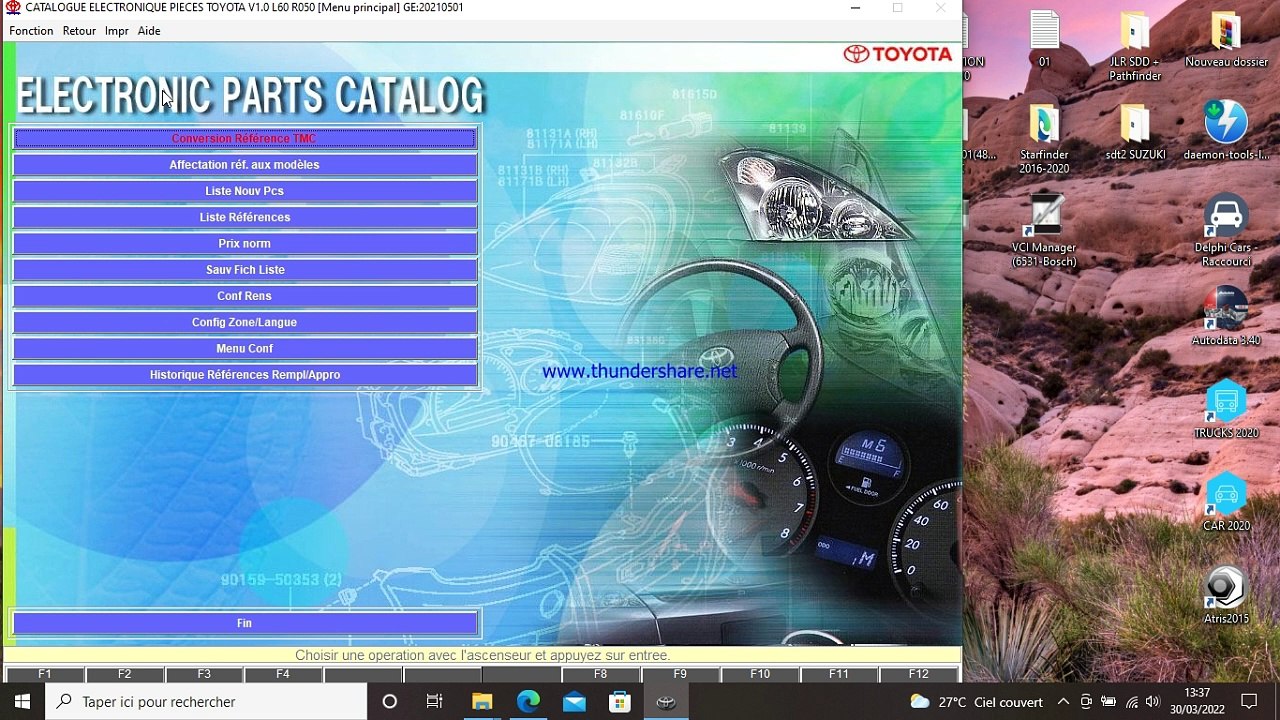Screen dimensions: 1280x720
Task: Open Liste Références
Action: point(245,217)
